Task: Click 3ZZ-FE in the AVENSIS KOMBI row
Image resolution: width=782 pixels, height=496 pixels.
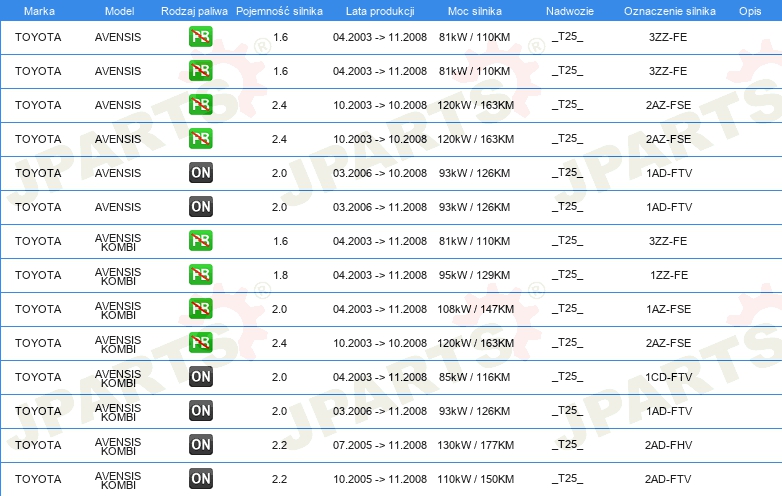Action: (x=668, y=241)
